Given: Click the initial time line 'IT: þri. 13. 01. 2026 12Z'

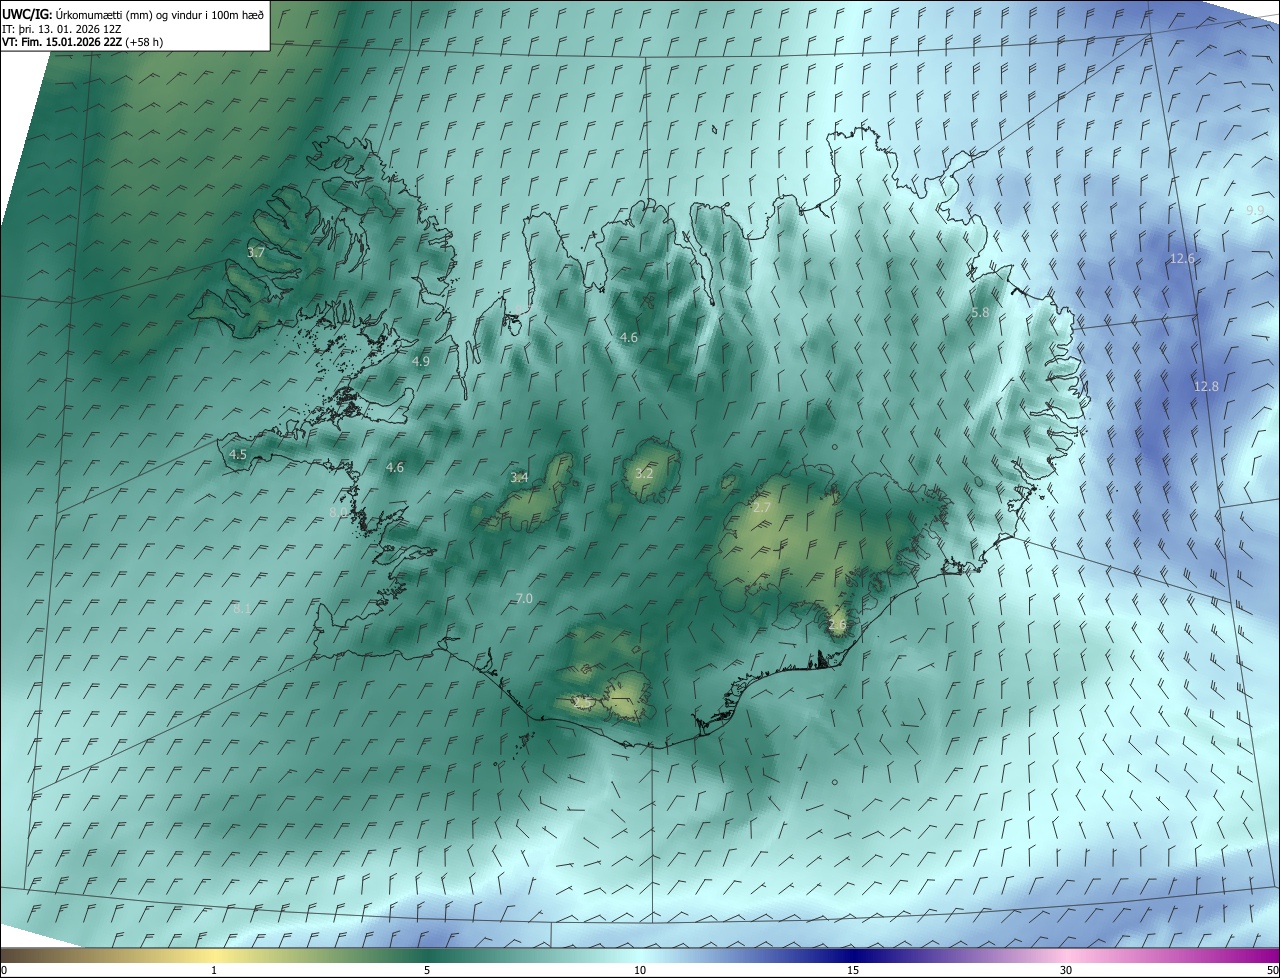Looking at the screenshot, I should [62, 29].
